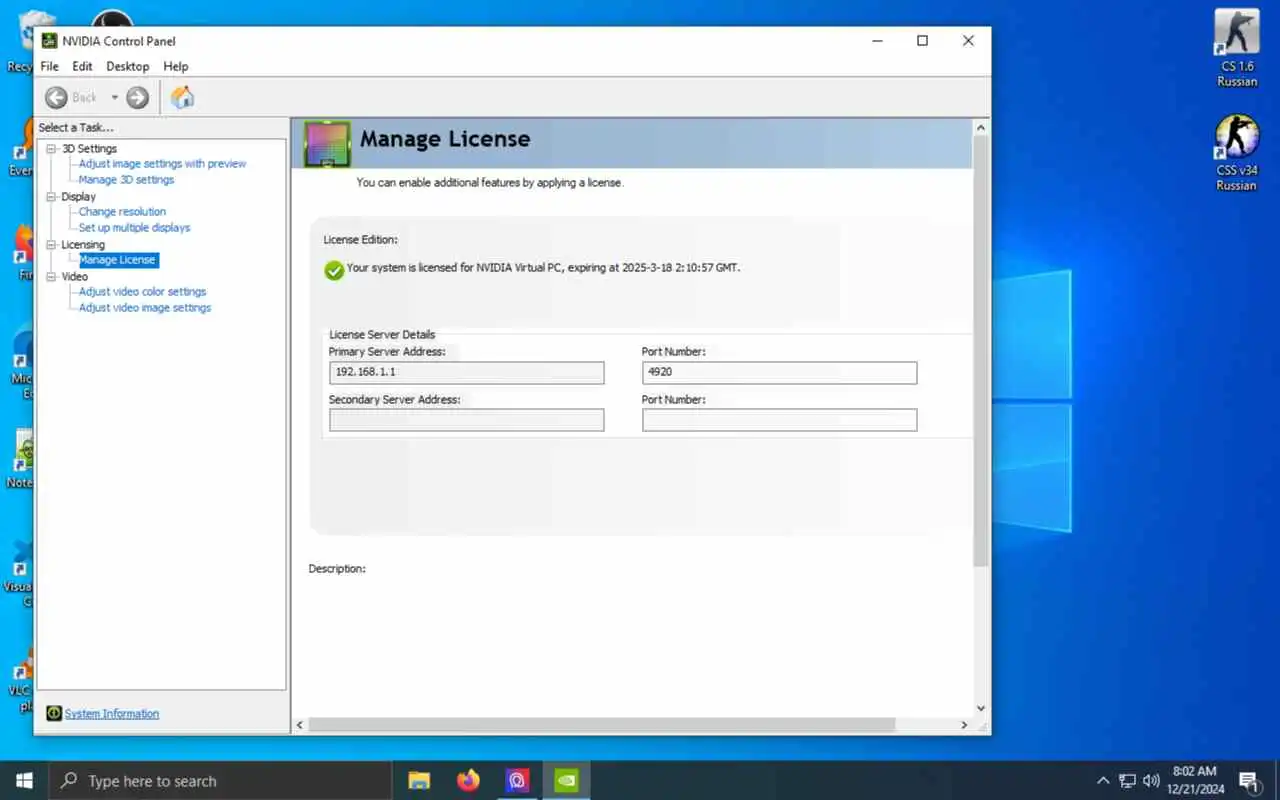The image size is (1280, 800).
Task: Open Set up multiple displays task
Action: pyautogui.click(x=134, y=228)
